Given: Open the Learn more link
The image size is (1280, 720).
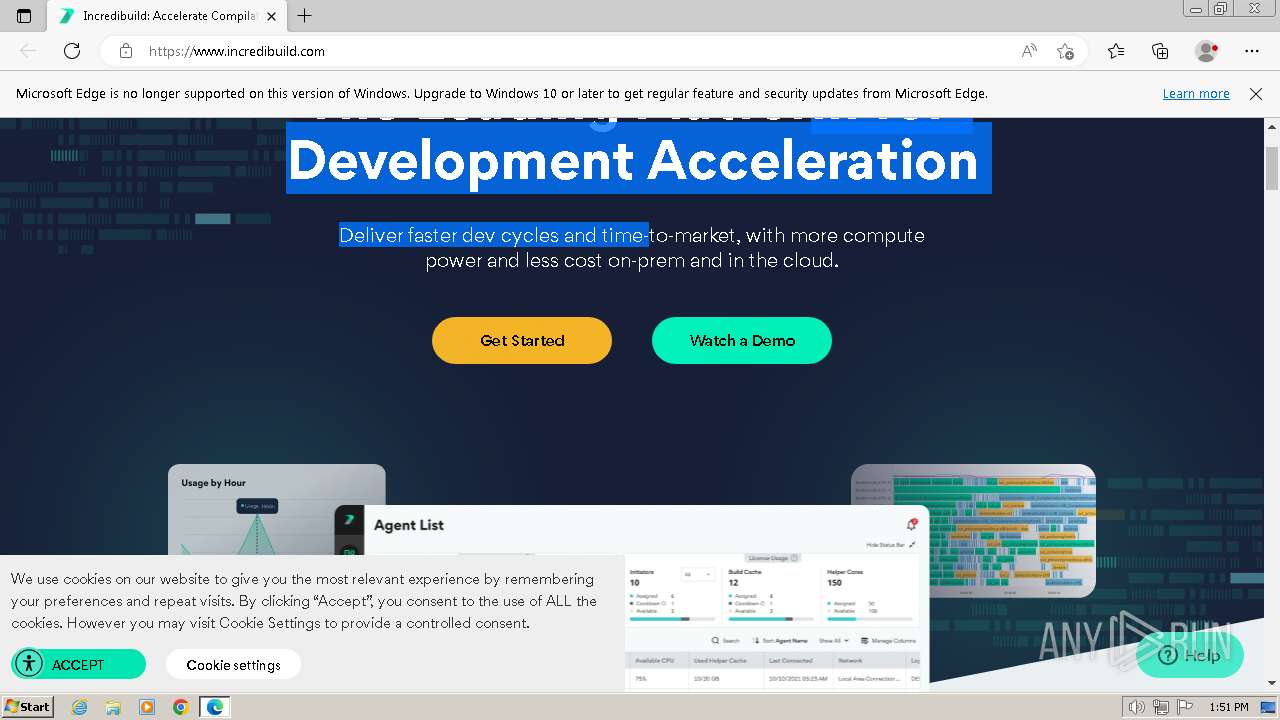Looking at the screenshot, I should click(x=1196, y=94).
